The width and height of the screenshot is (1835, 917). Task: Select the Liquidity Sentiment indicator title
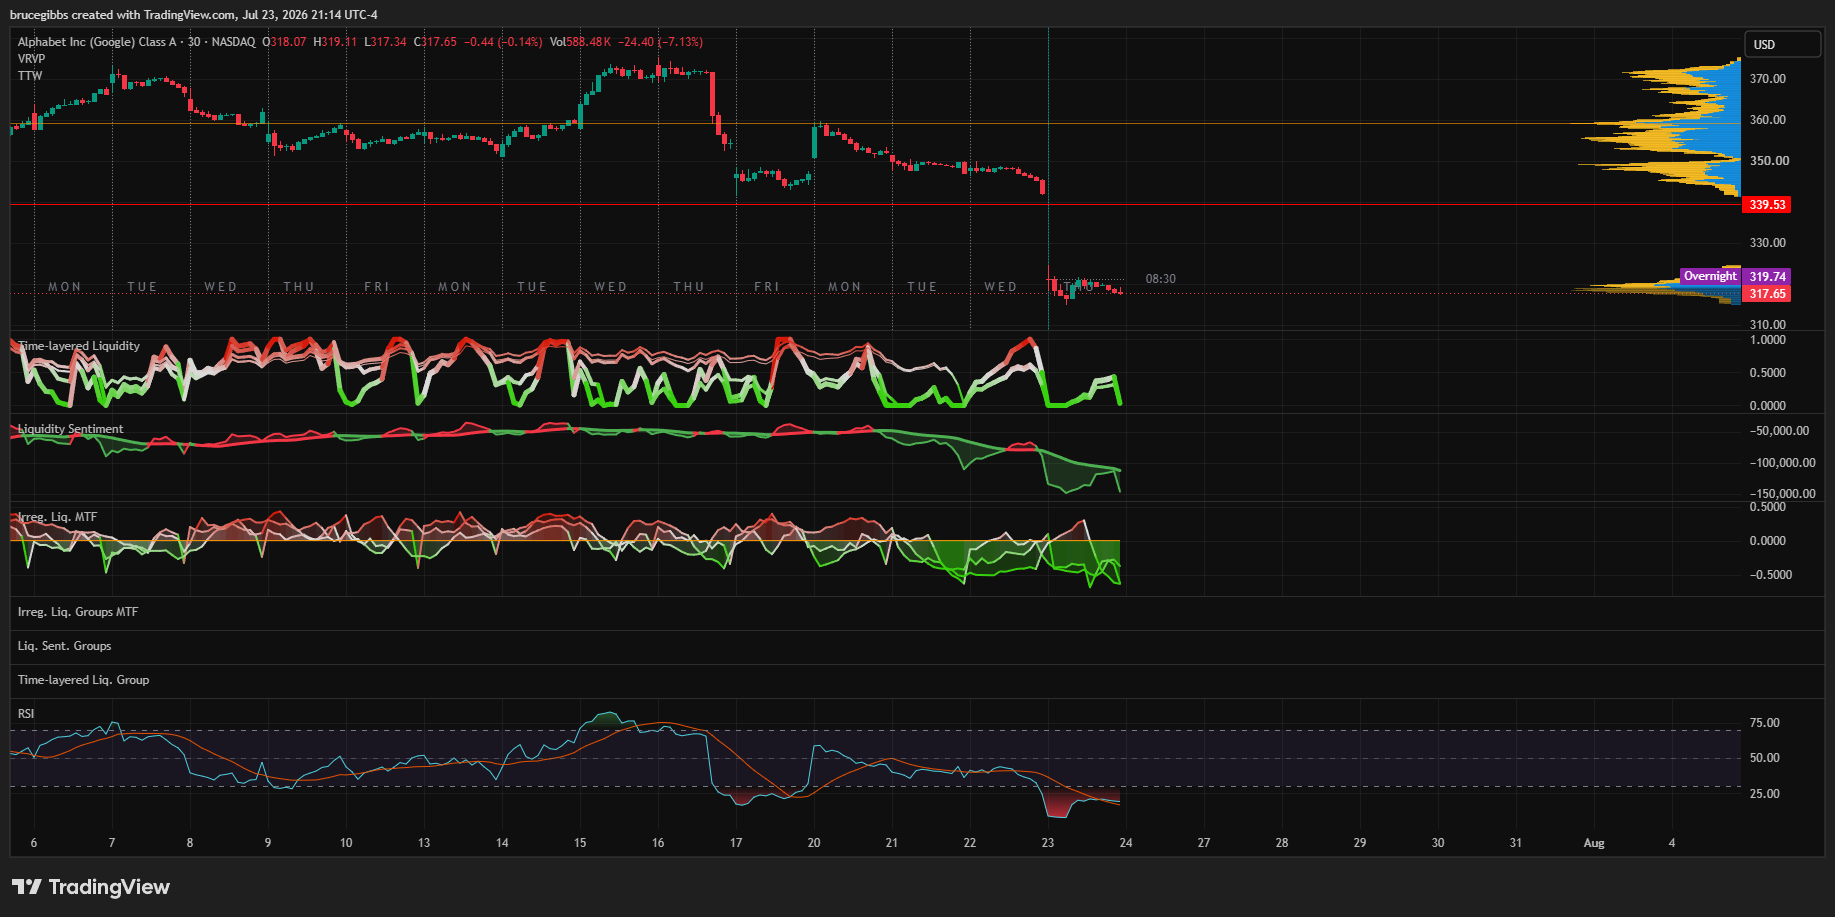point(70,429)
